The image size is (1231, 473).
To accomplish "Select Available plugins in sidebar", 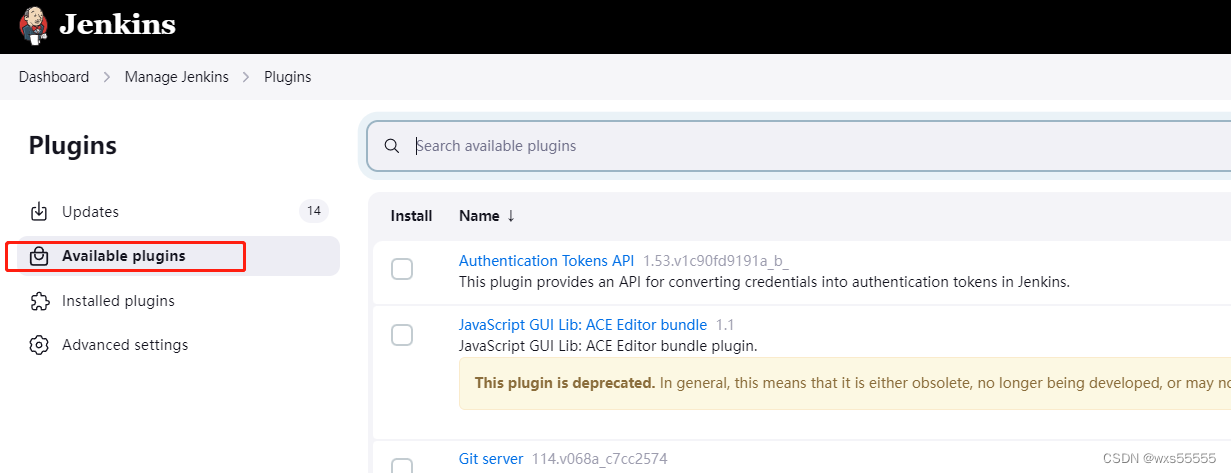I will tap(178, 256).
